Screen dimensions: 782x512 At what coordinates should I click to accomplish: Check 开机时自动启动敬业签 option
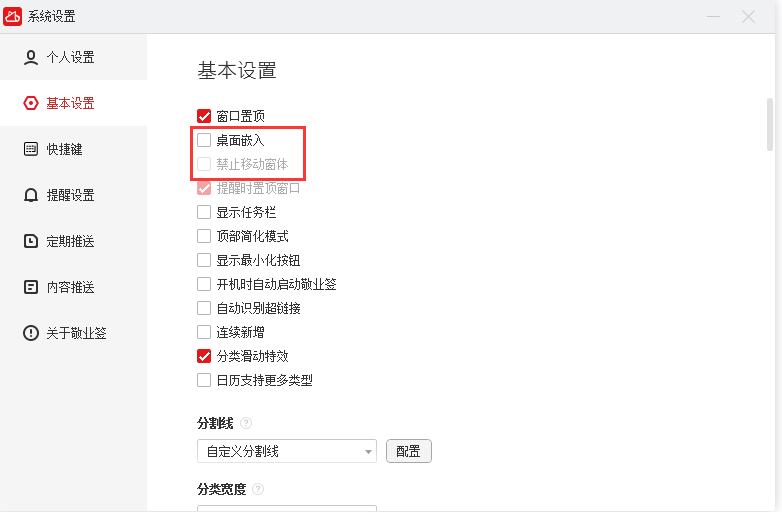click(x=205, y=284)
